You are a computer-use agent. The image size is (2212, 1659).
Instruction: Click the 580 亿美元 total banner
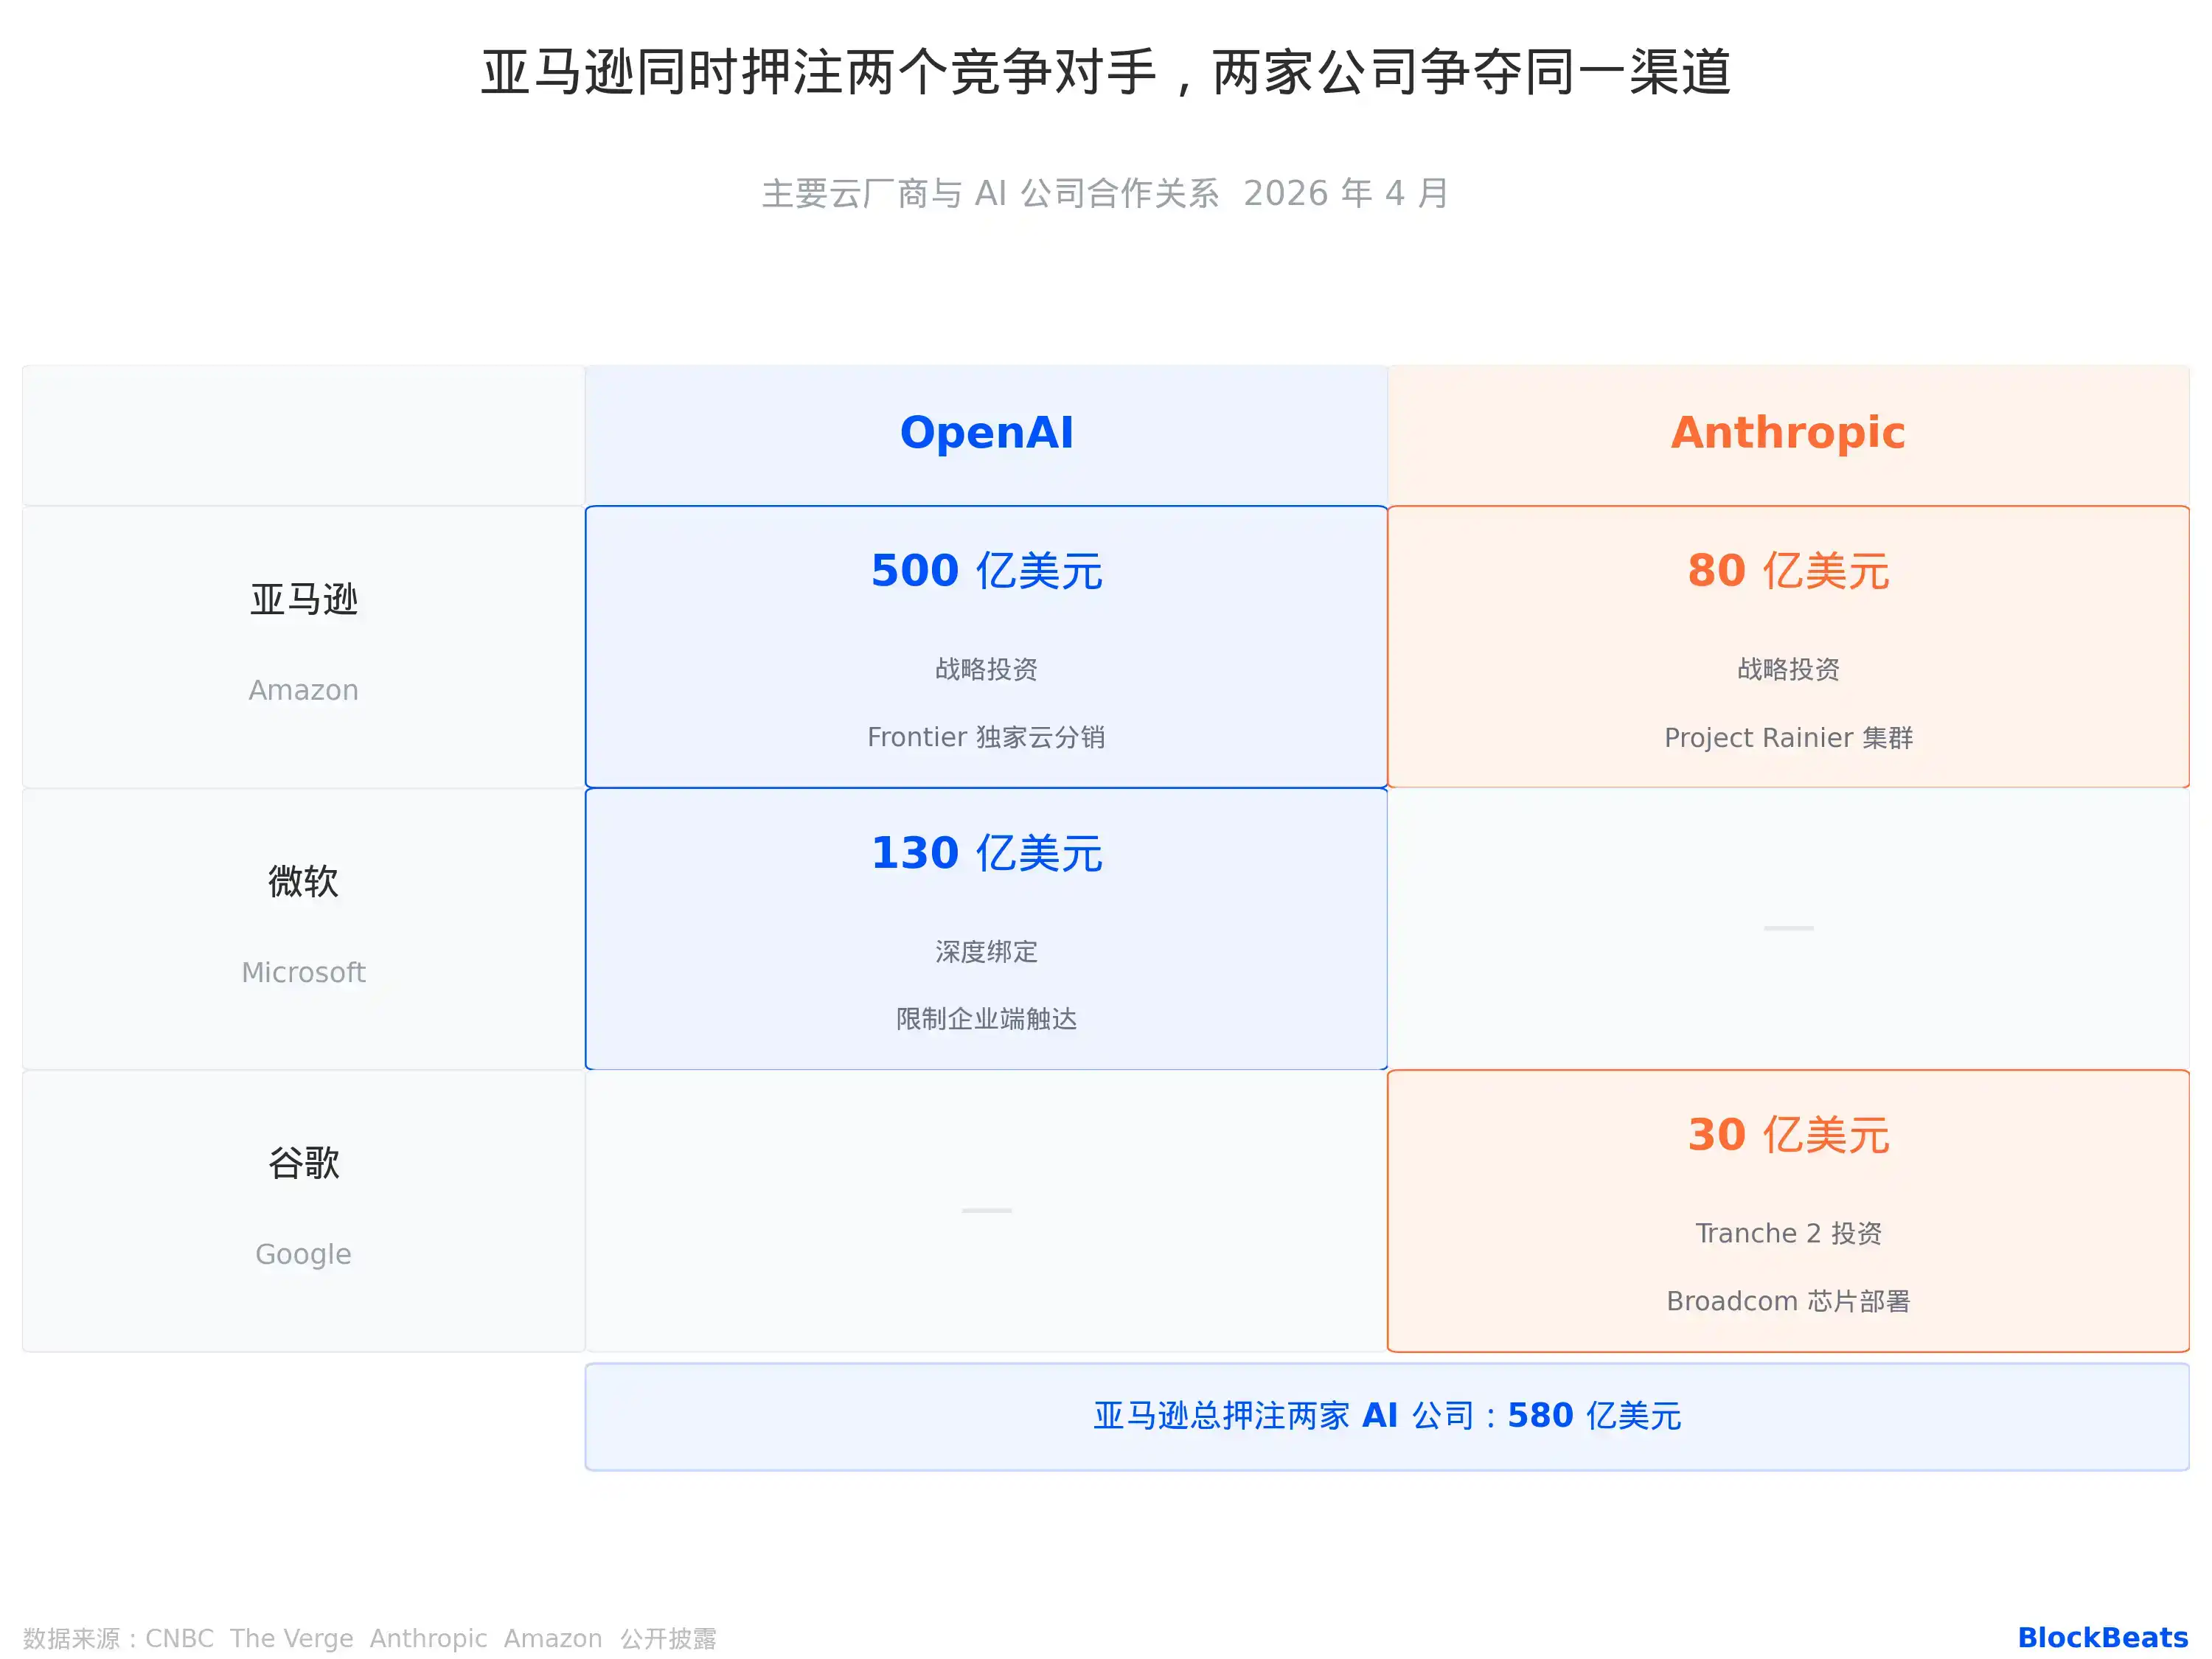[x=1386, y=1415]
